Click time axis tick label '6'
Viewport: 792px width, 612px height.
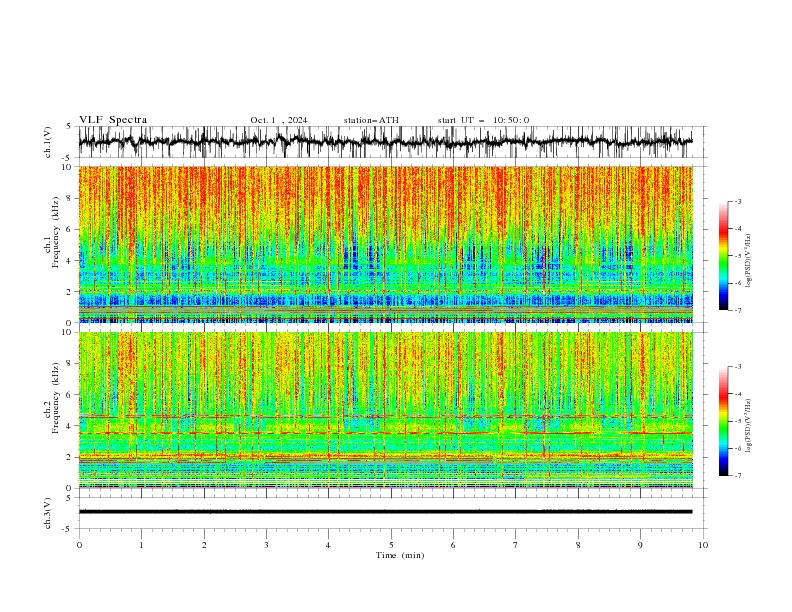pos(453,545)
